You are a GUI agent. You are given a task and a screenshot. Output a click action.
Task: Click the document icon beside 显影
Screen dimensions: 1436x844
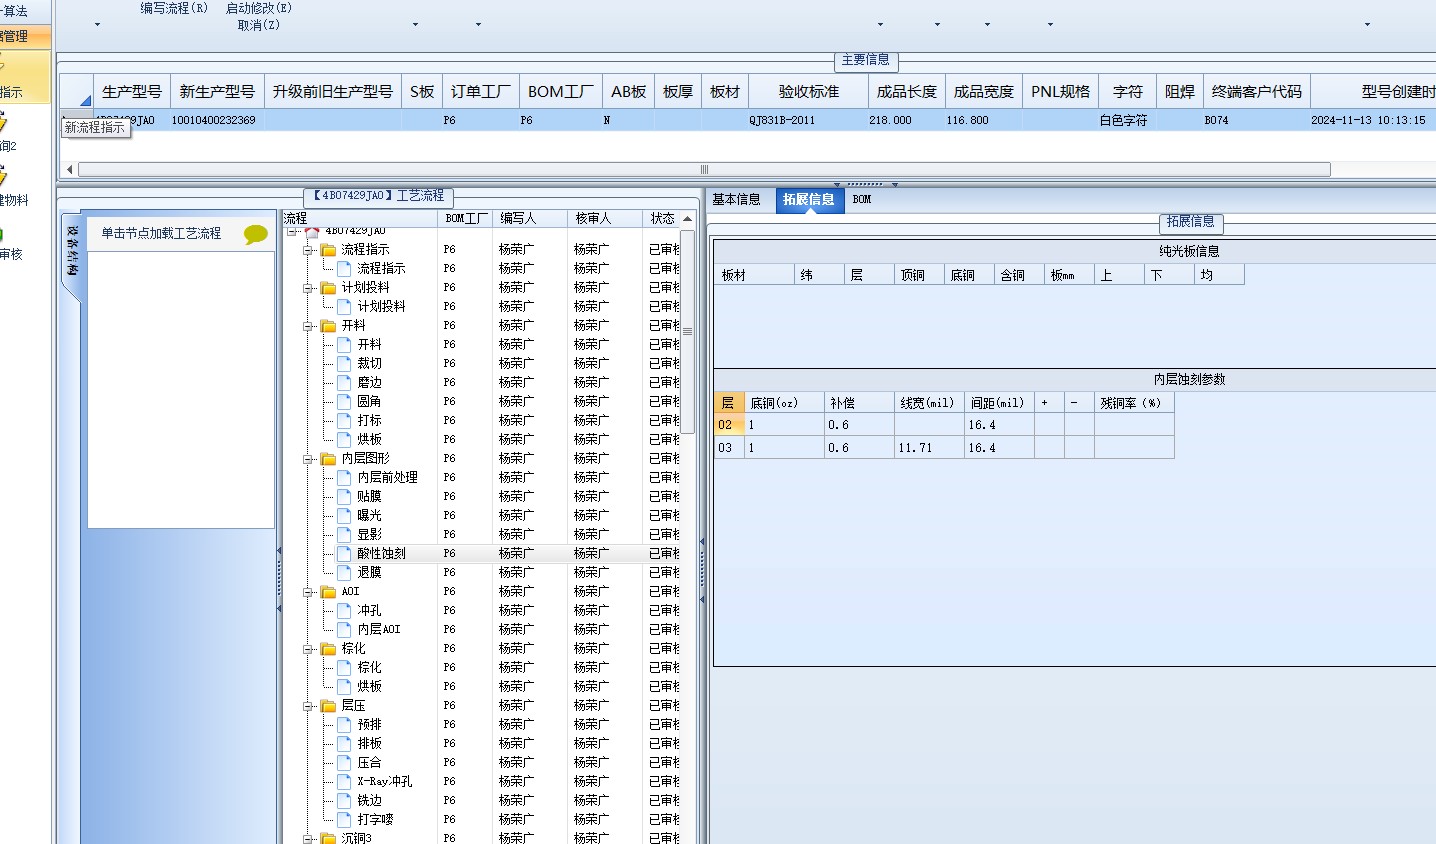(x=344, y=535)
